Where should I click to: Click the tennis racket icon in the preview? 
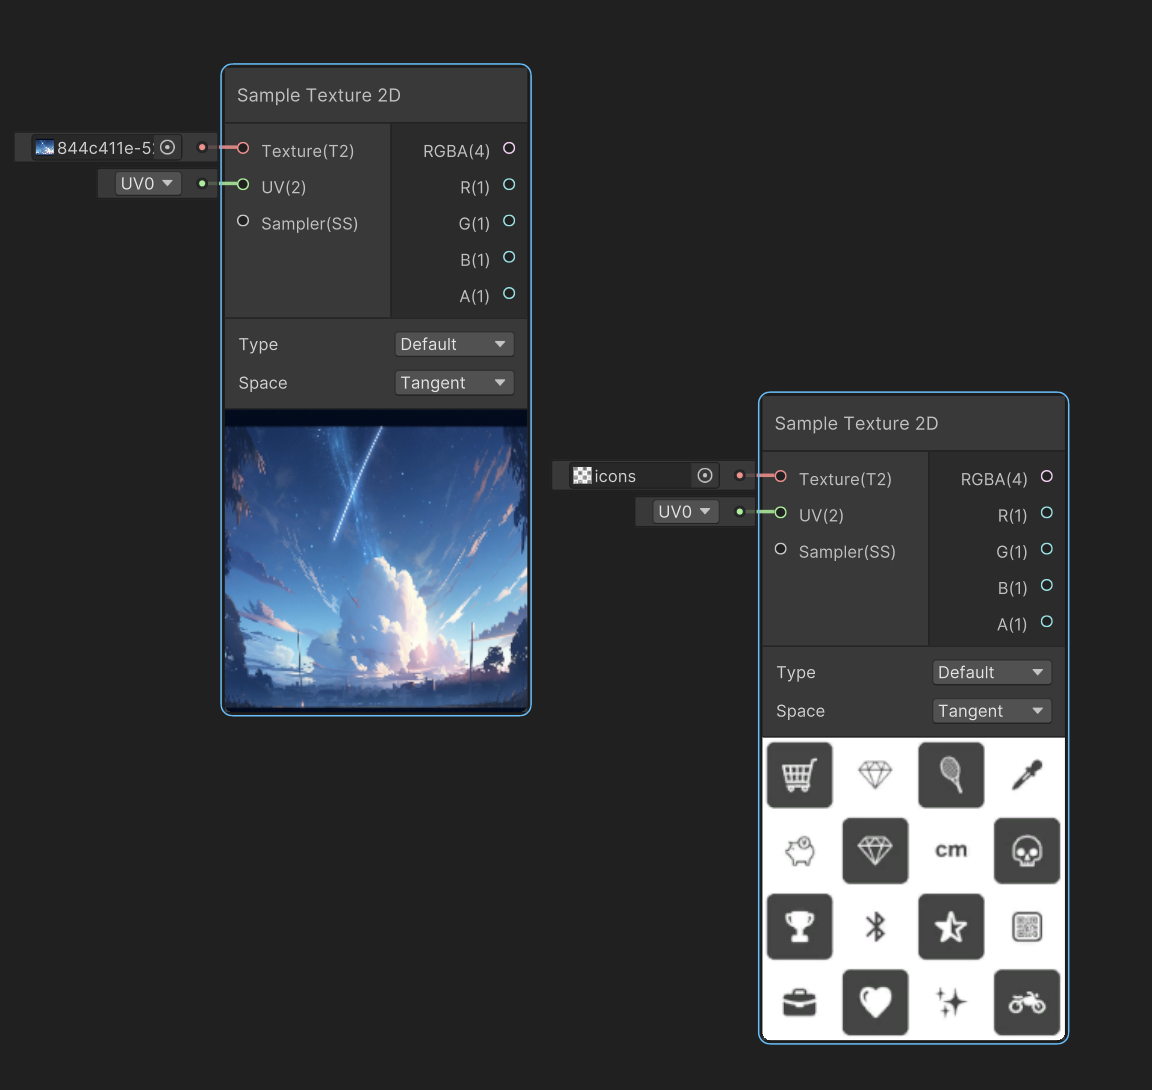[x=951, y=775]
